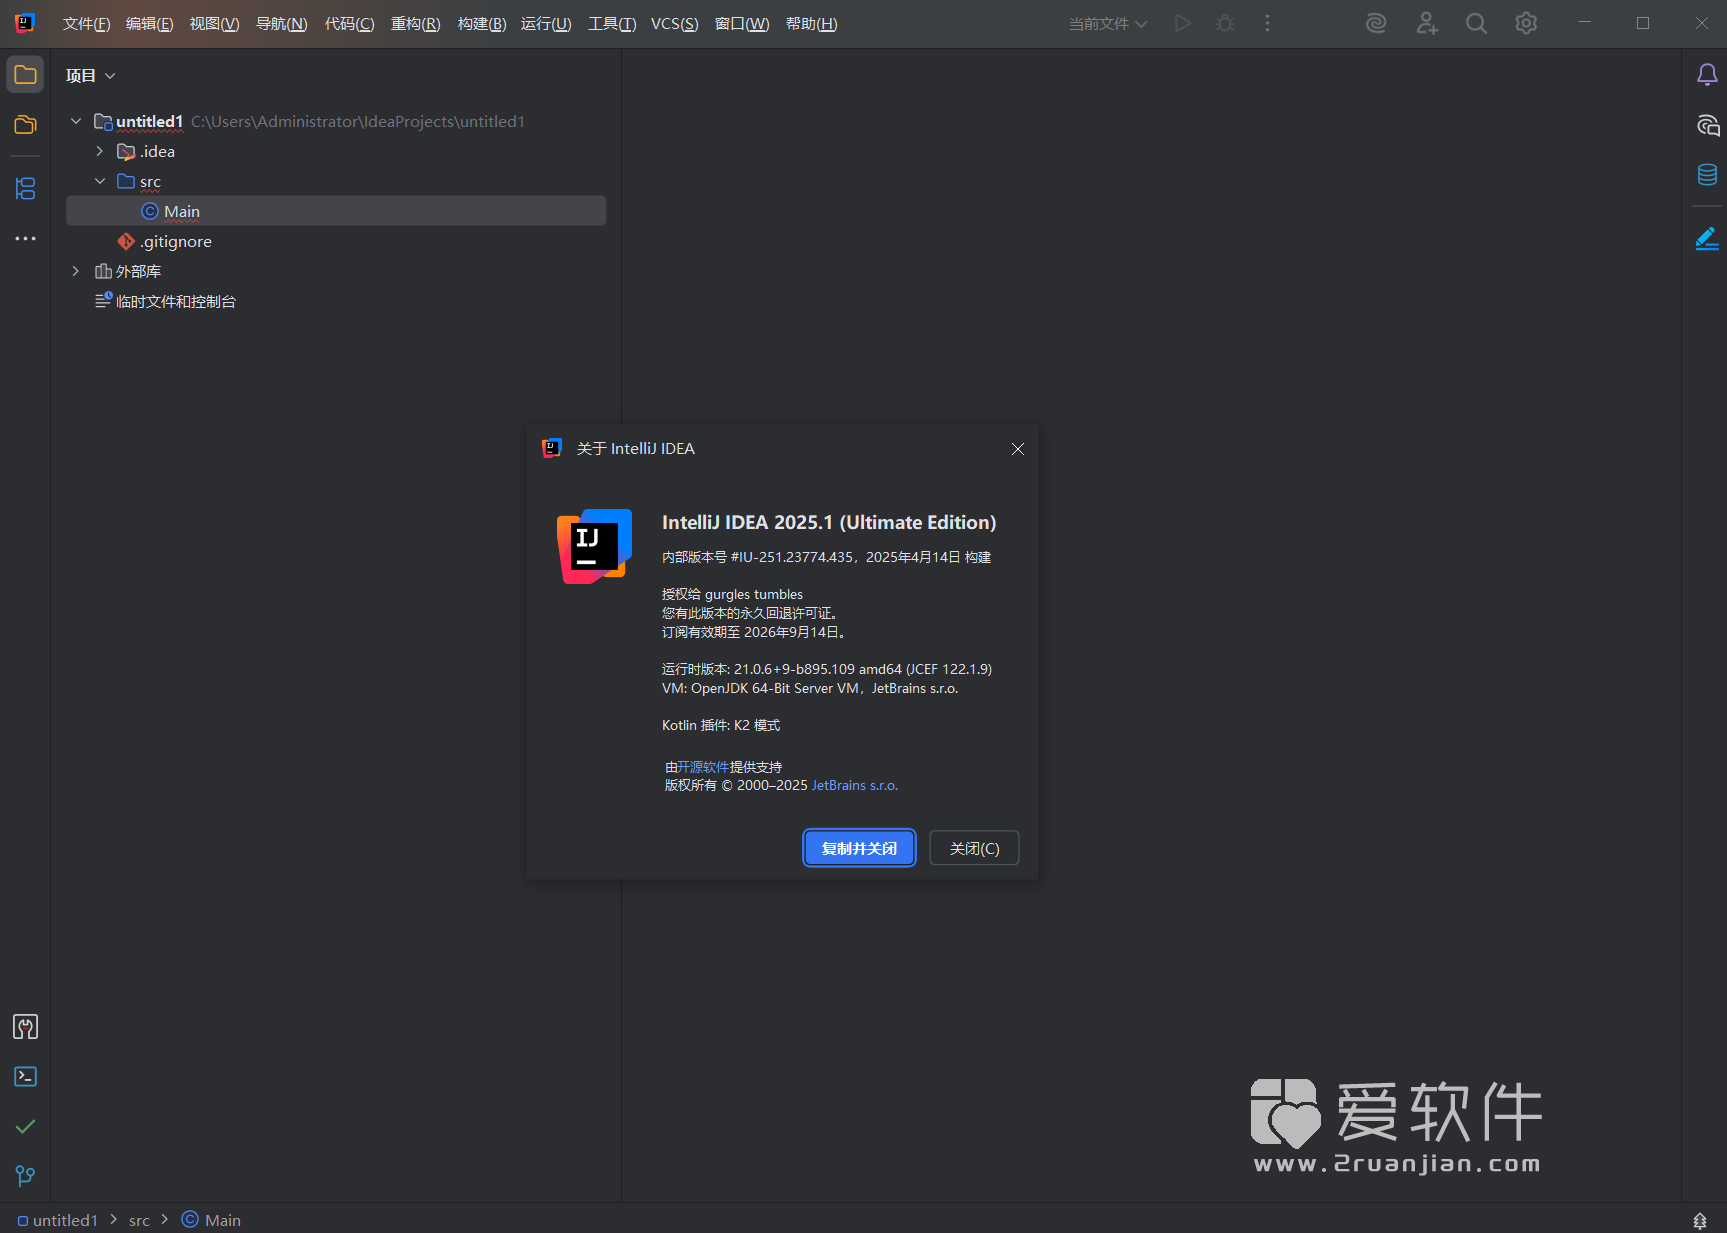This screenshot has height=1233, width=1727.
Task: Open the Notifications bell panel
Action: point(1707,75)
